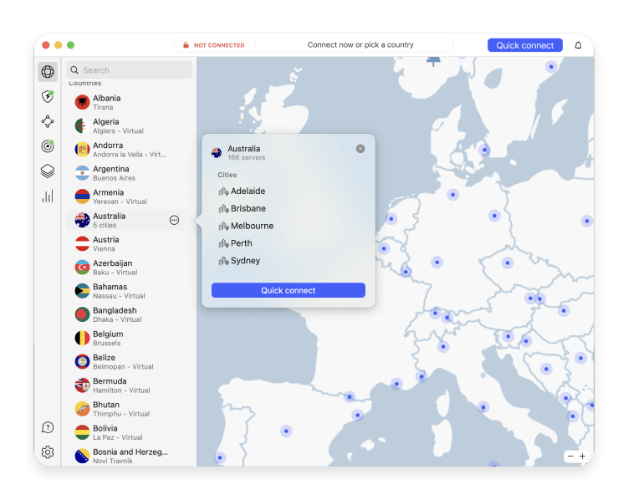This screenshot has height=500, width=628.
Task: Select Bangladesh country name text
Action: click(115, 310)
